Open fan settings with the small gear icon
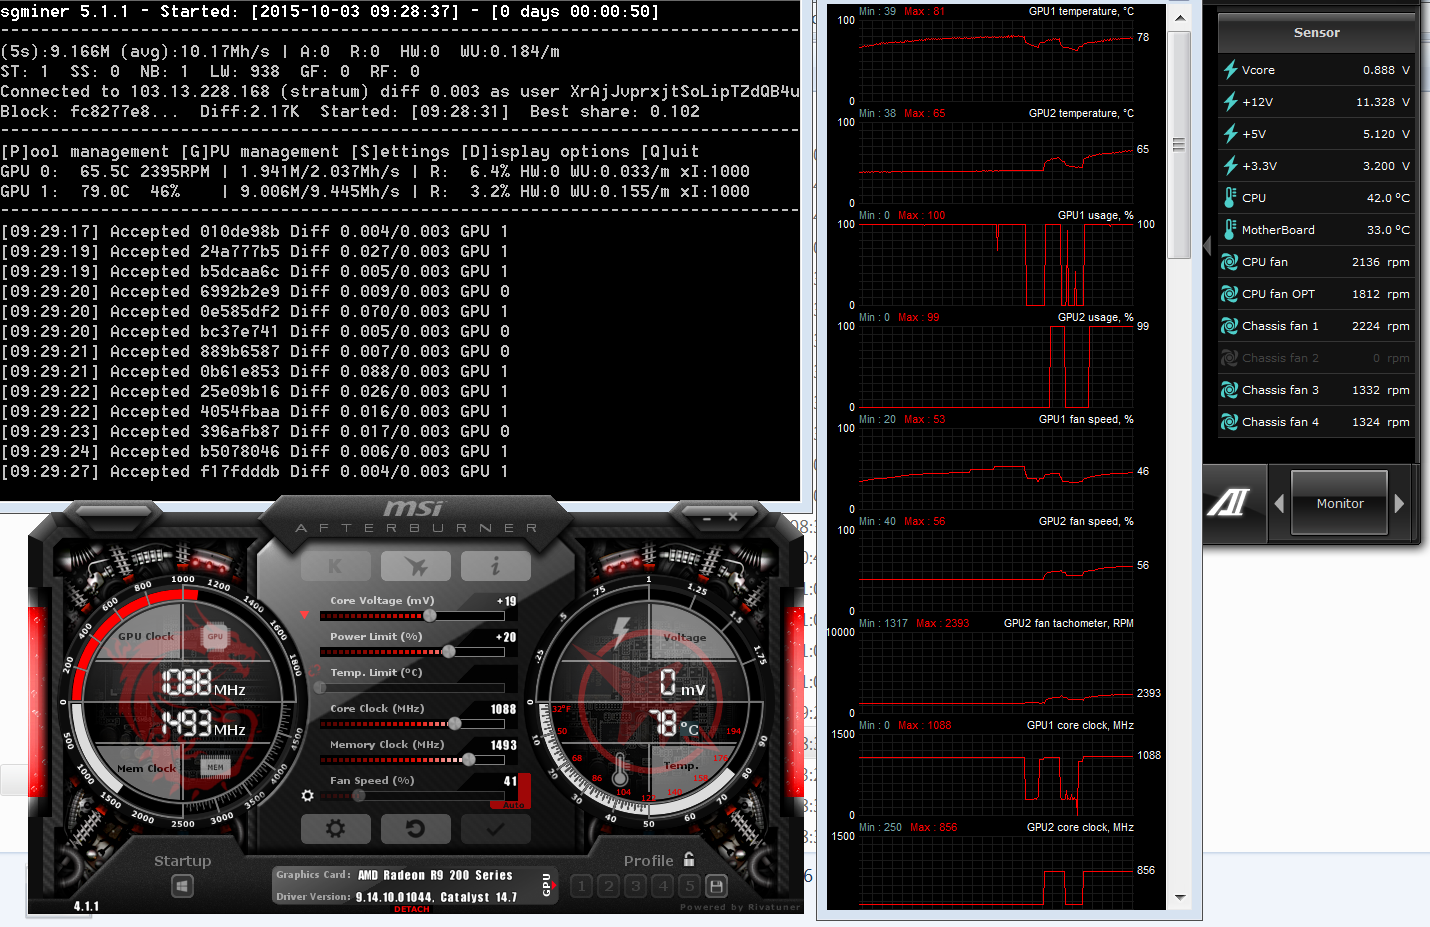Screen dimensions: 1430x927 pyautogui.click(x=308, y=796)
